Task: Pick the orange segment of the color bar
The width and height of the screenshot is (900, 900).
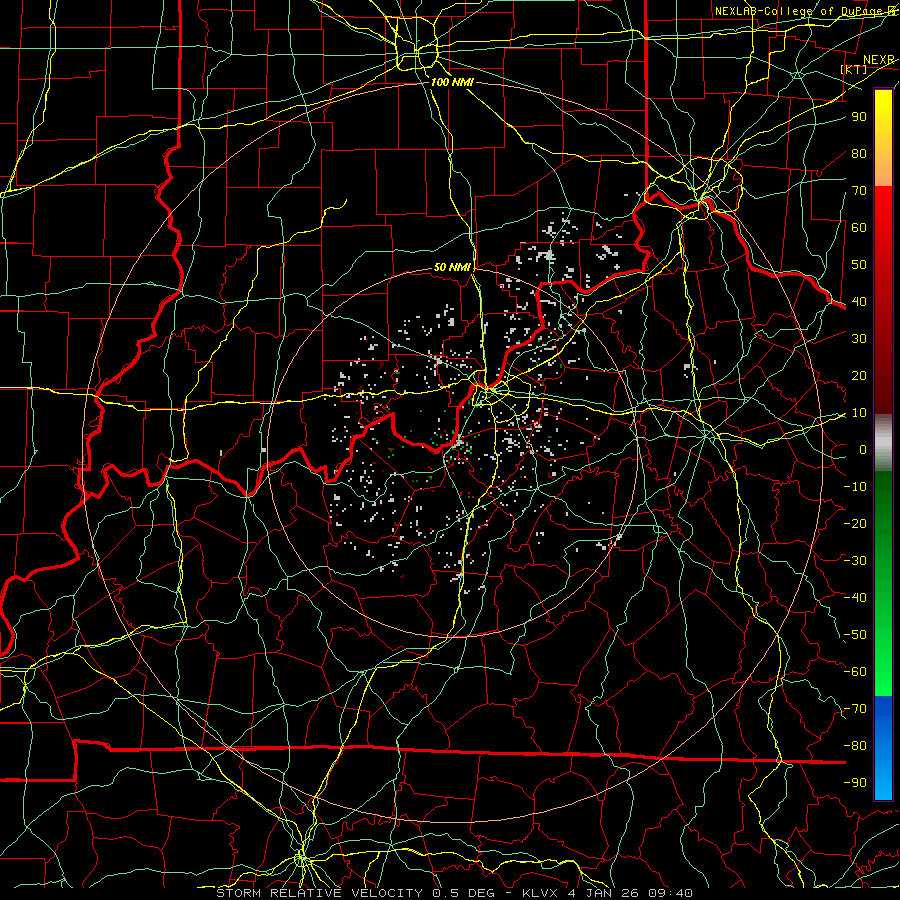Action: 883,164
